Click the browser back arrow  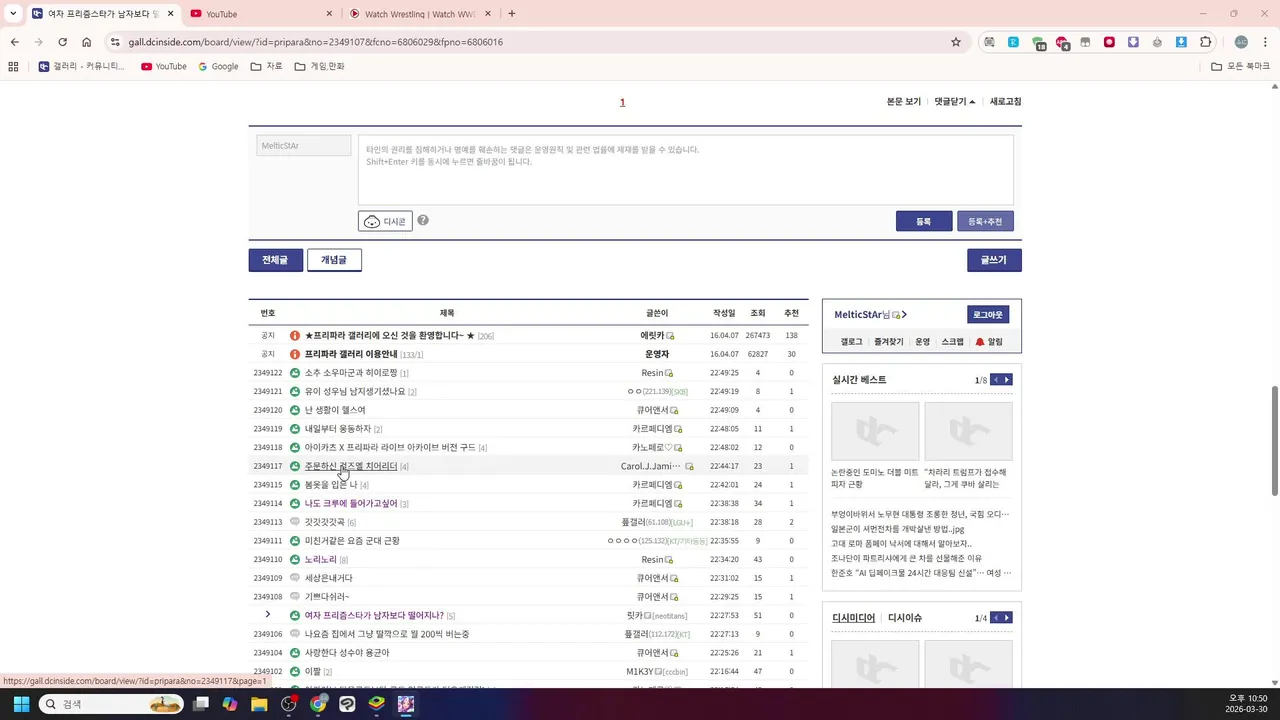14,42
